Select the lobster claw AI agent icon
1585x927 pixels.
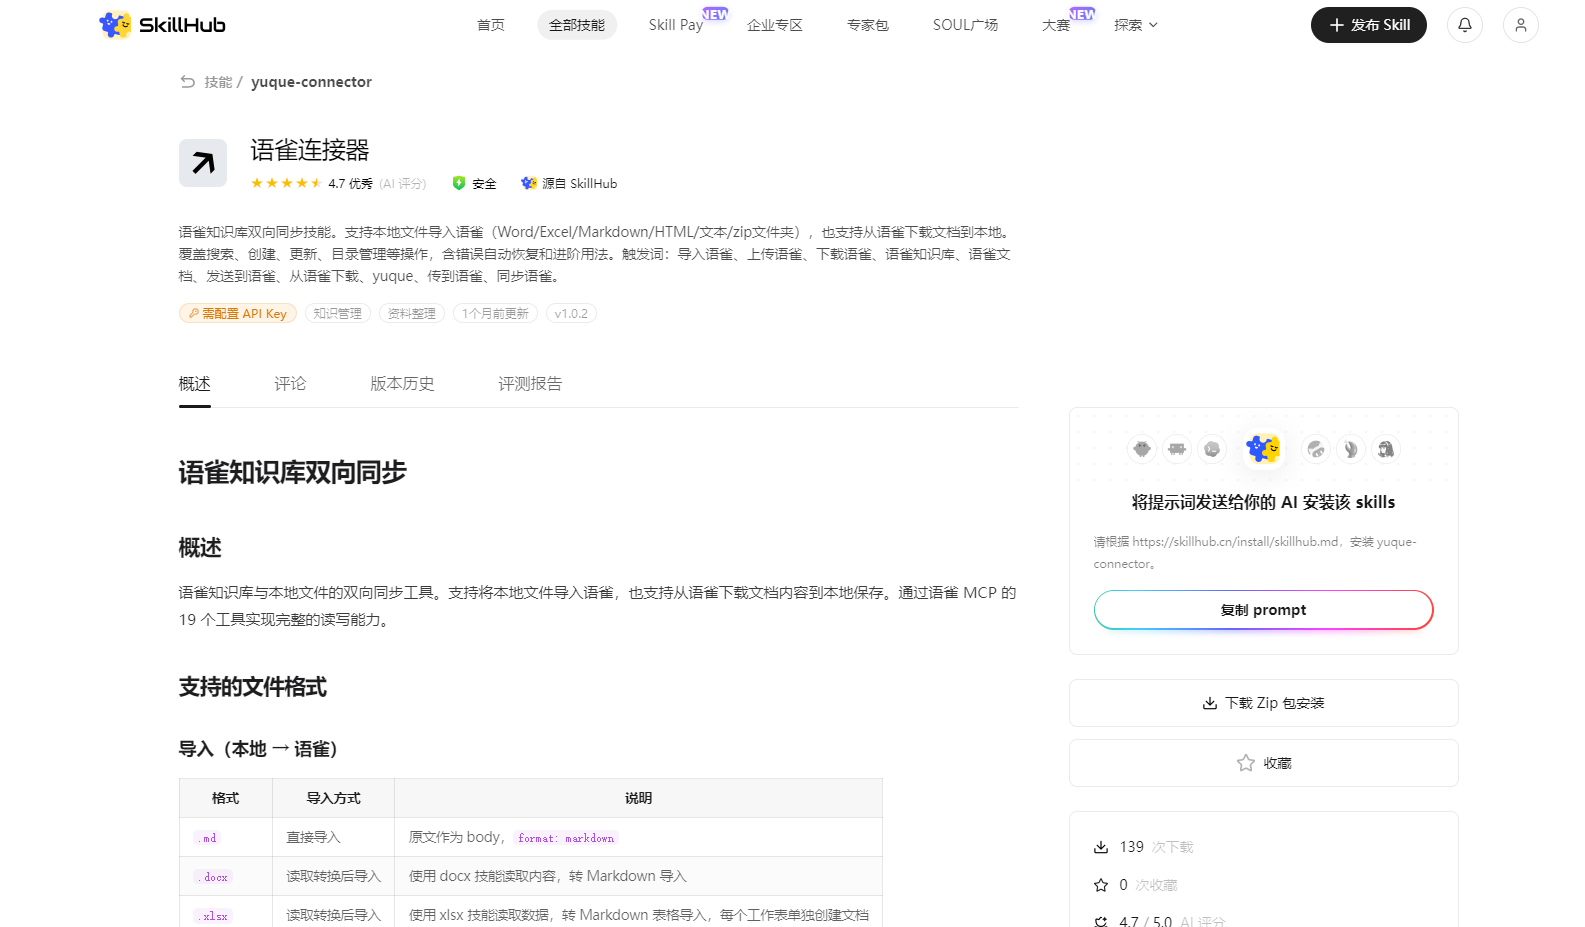[x=1351, y=449]
